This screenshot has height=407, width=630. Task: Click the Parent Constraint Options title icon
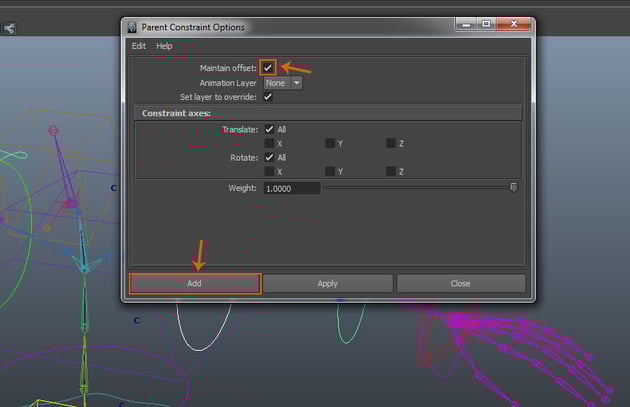point(132,27)
